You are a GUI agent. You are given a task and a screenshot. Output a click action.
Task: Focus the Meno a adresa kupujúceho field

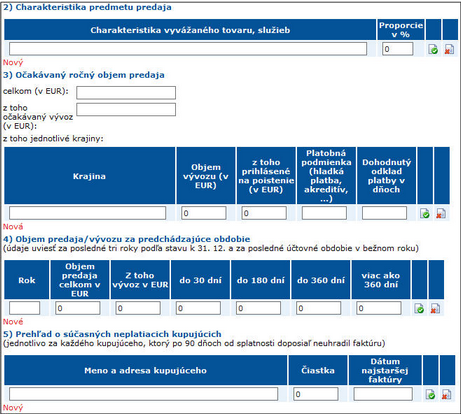pyautogui.click(x=143, y=394)
